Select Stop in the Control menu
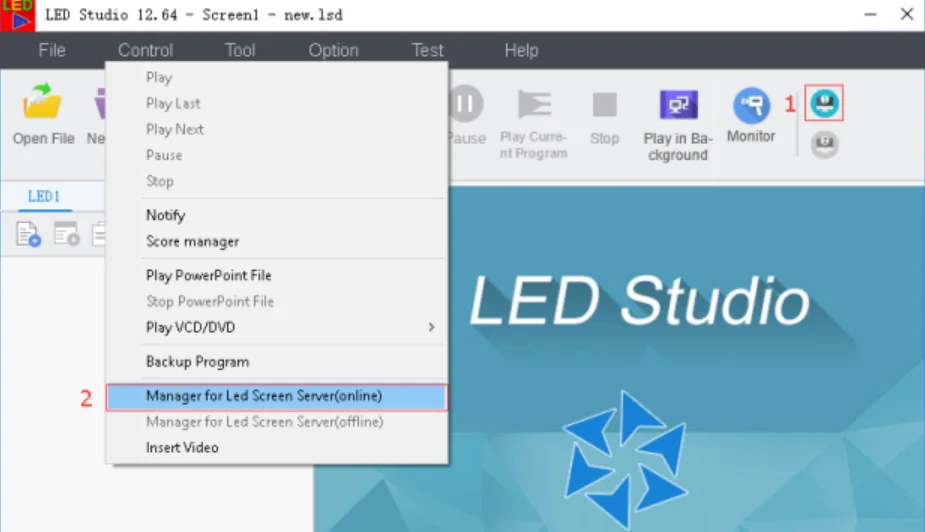The height and width of the screenshot is (532, 925). [277, 181]
